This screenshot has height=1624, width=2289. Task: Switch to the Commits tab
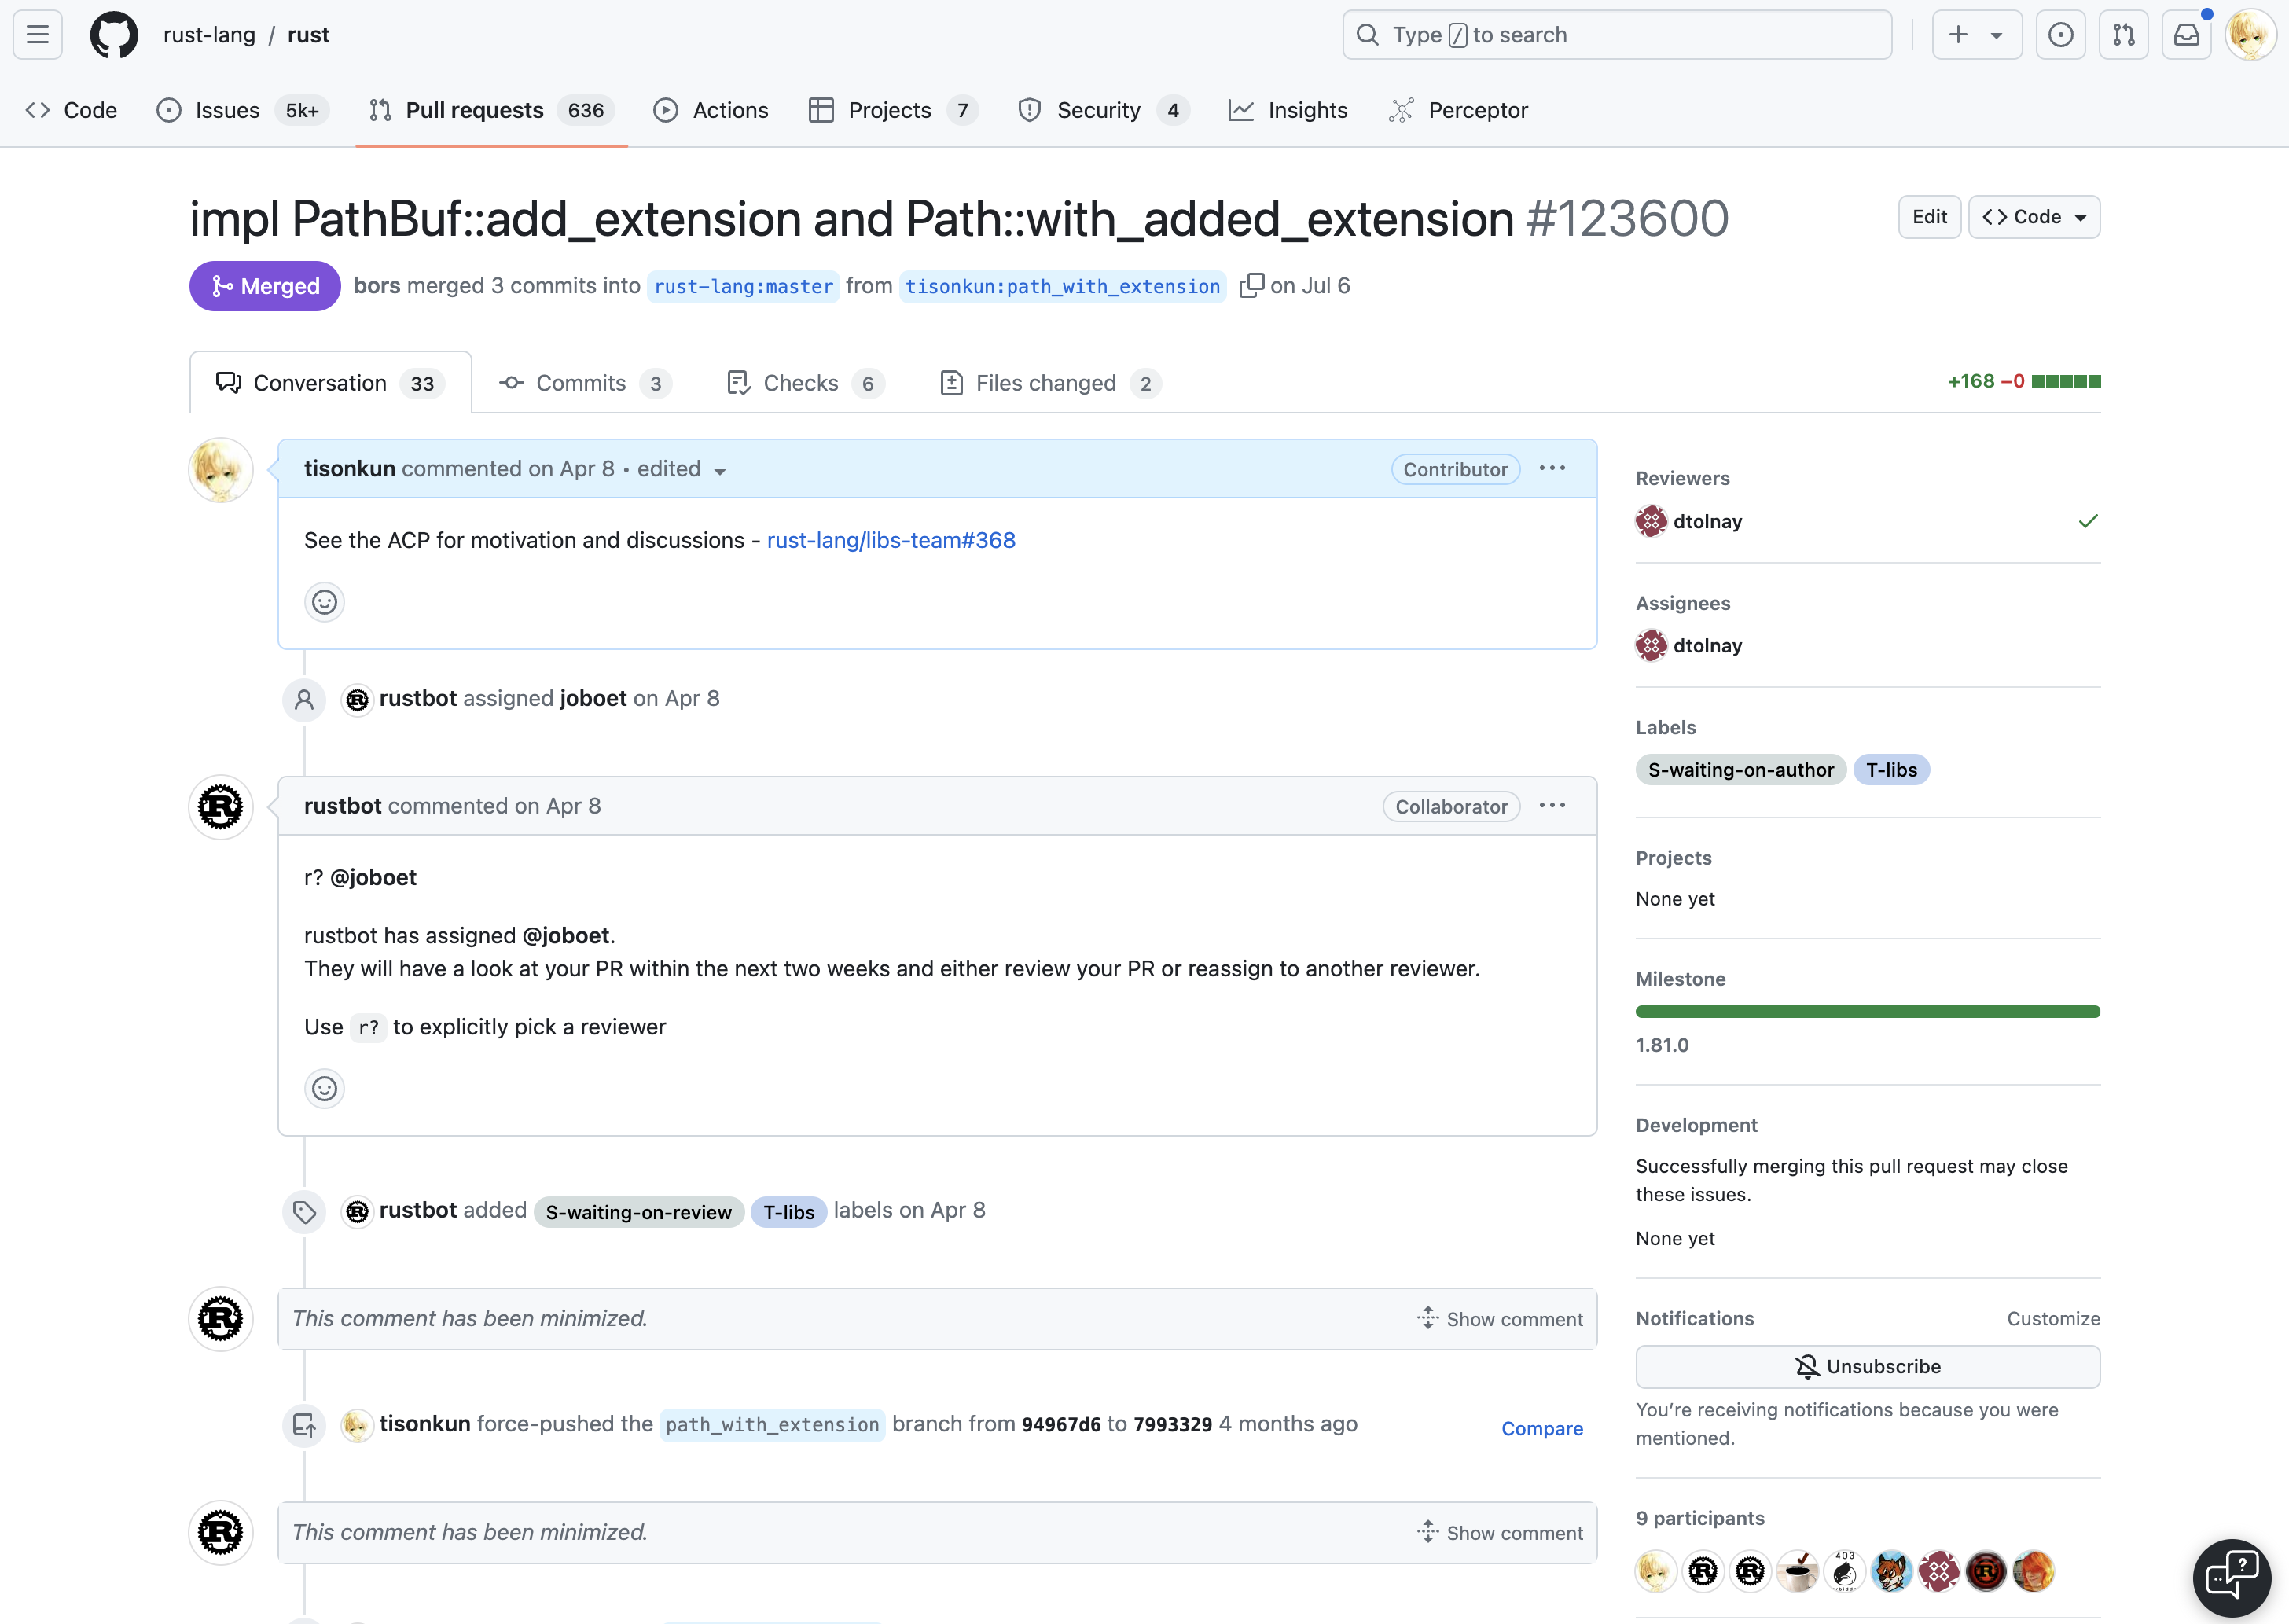585,383
